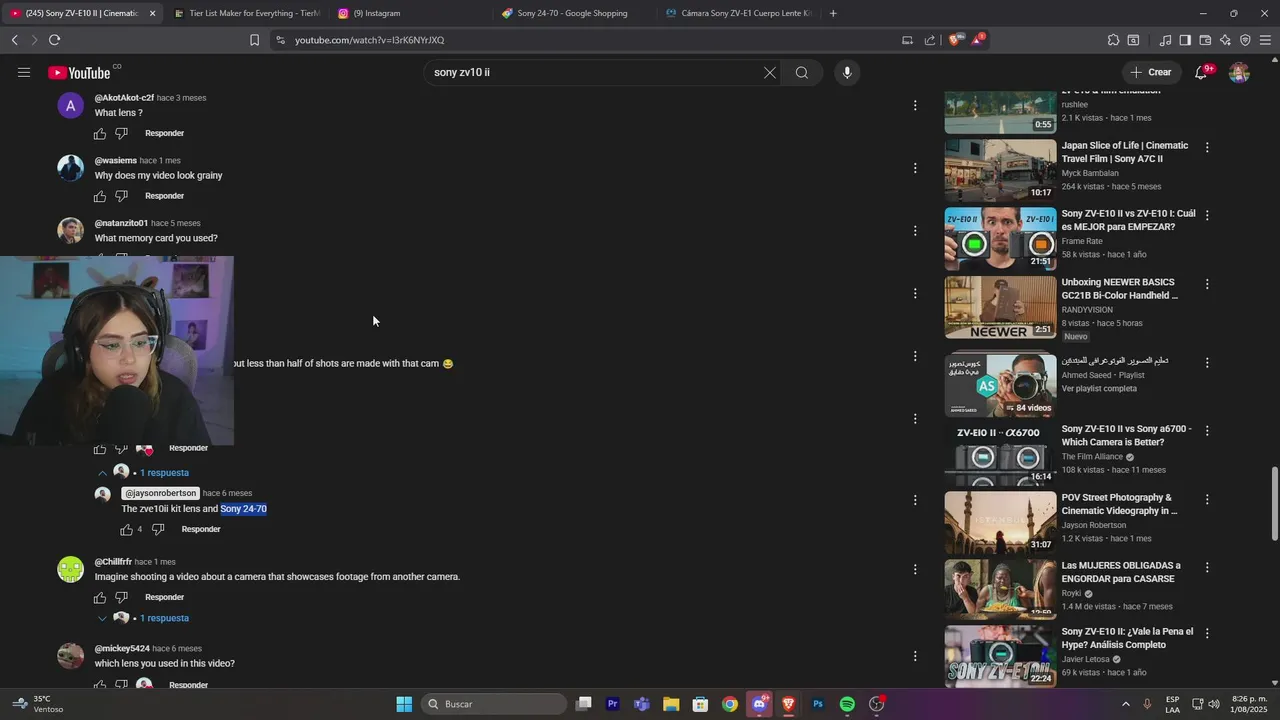Start voice search with the microphone icon
Image resolution: width=1280 pixels, height=720 pixels.
click(847, 72)
